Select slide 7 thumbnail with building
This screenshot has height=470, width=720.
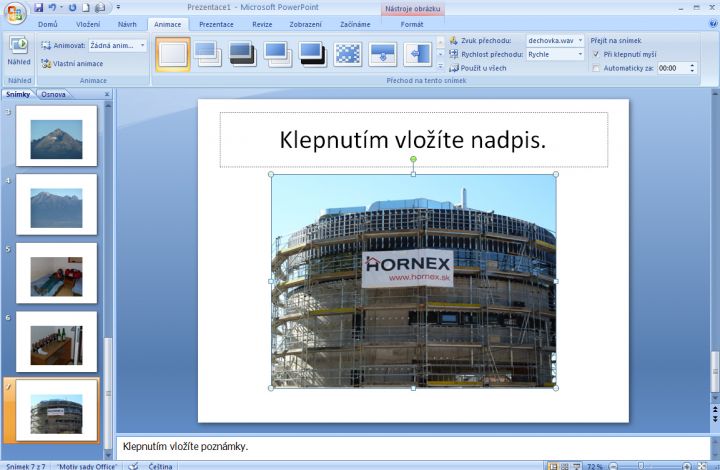coord(56,410)
